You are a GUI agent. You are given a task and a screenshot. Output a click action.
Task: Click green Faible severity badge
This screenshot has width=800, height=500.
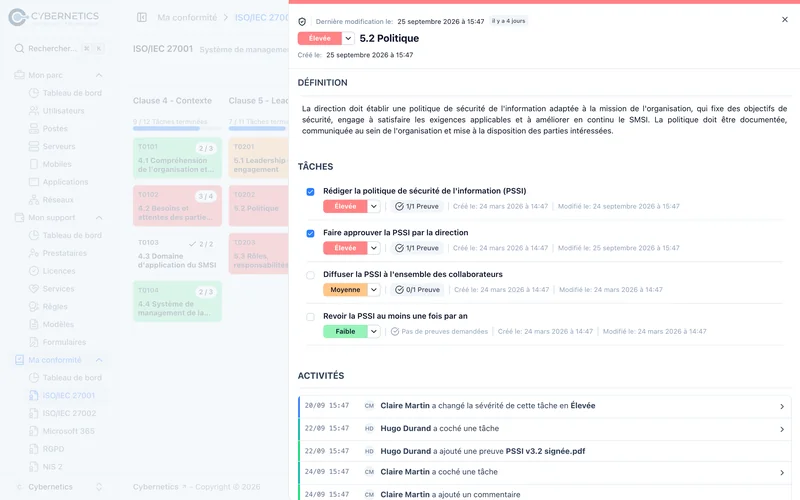click(345, 332)
